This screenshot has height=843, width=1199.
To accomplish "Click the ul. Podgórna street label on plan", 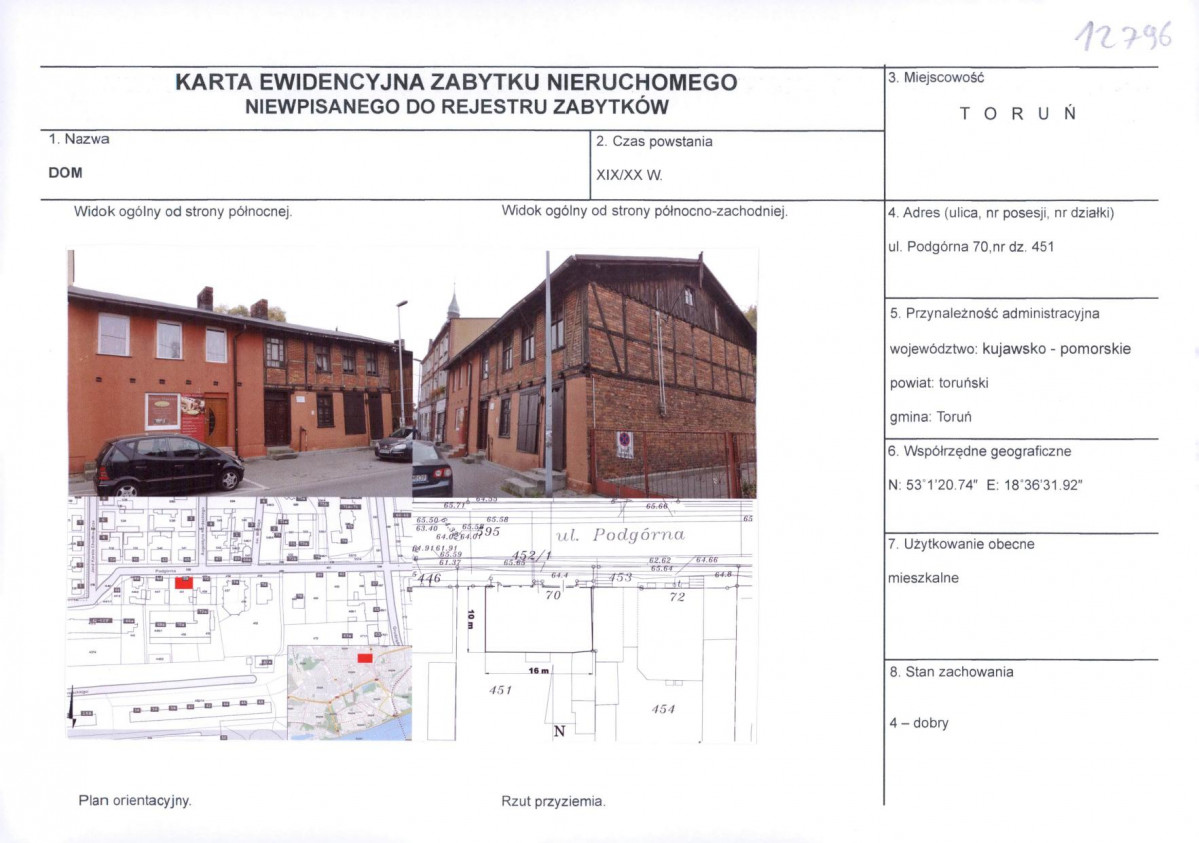I will (620, 535).
